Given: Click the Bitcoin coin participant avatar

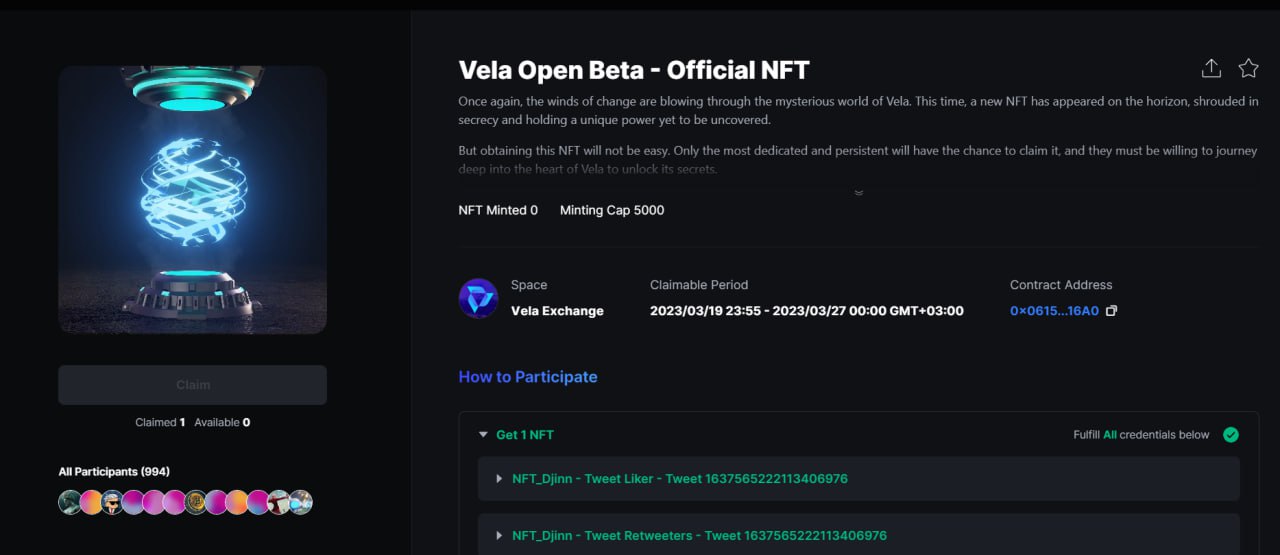Looking at the screenshot, I should (195, 502).
